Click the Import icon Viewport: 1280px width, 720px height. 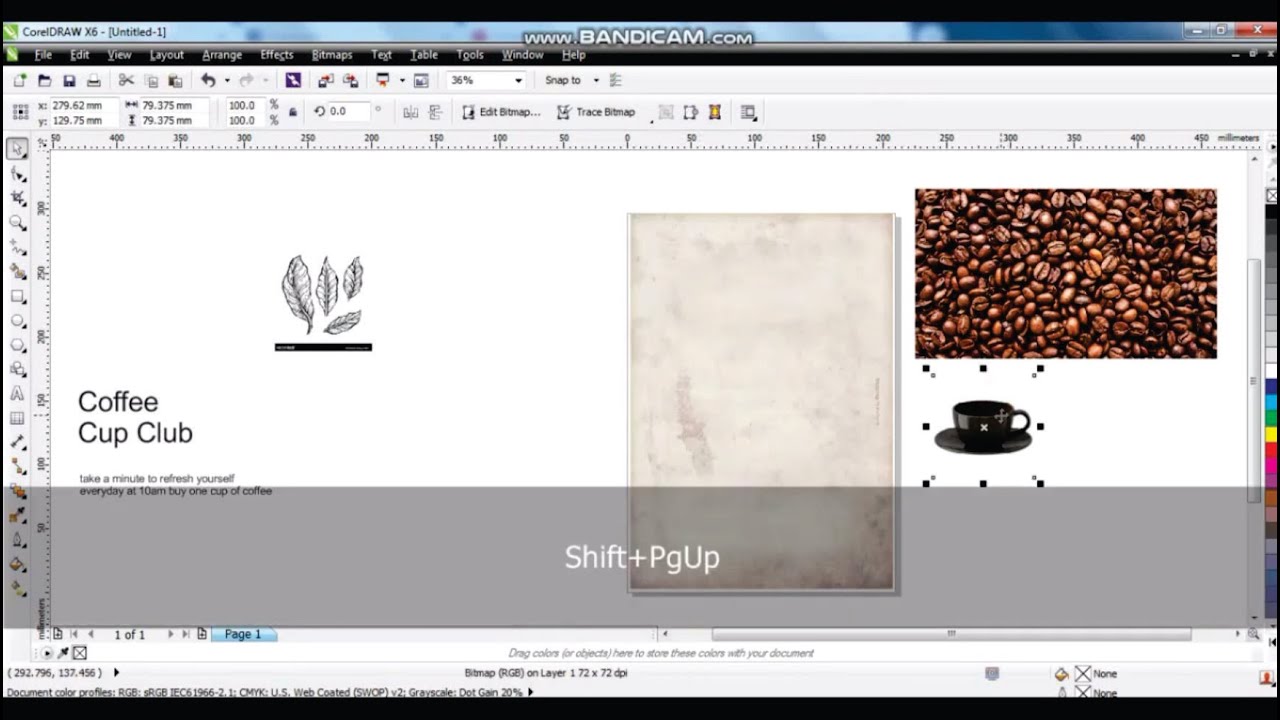(x=325, y=80)
